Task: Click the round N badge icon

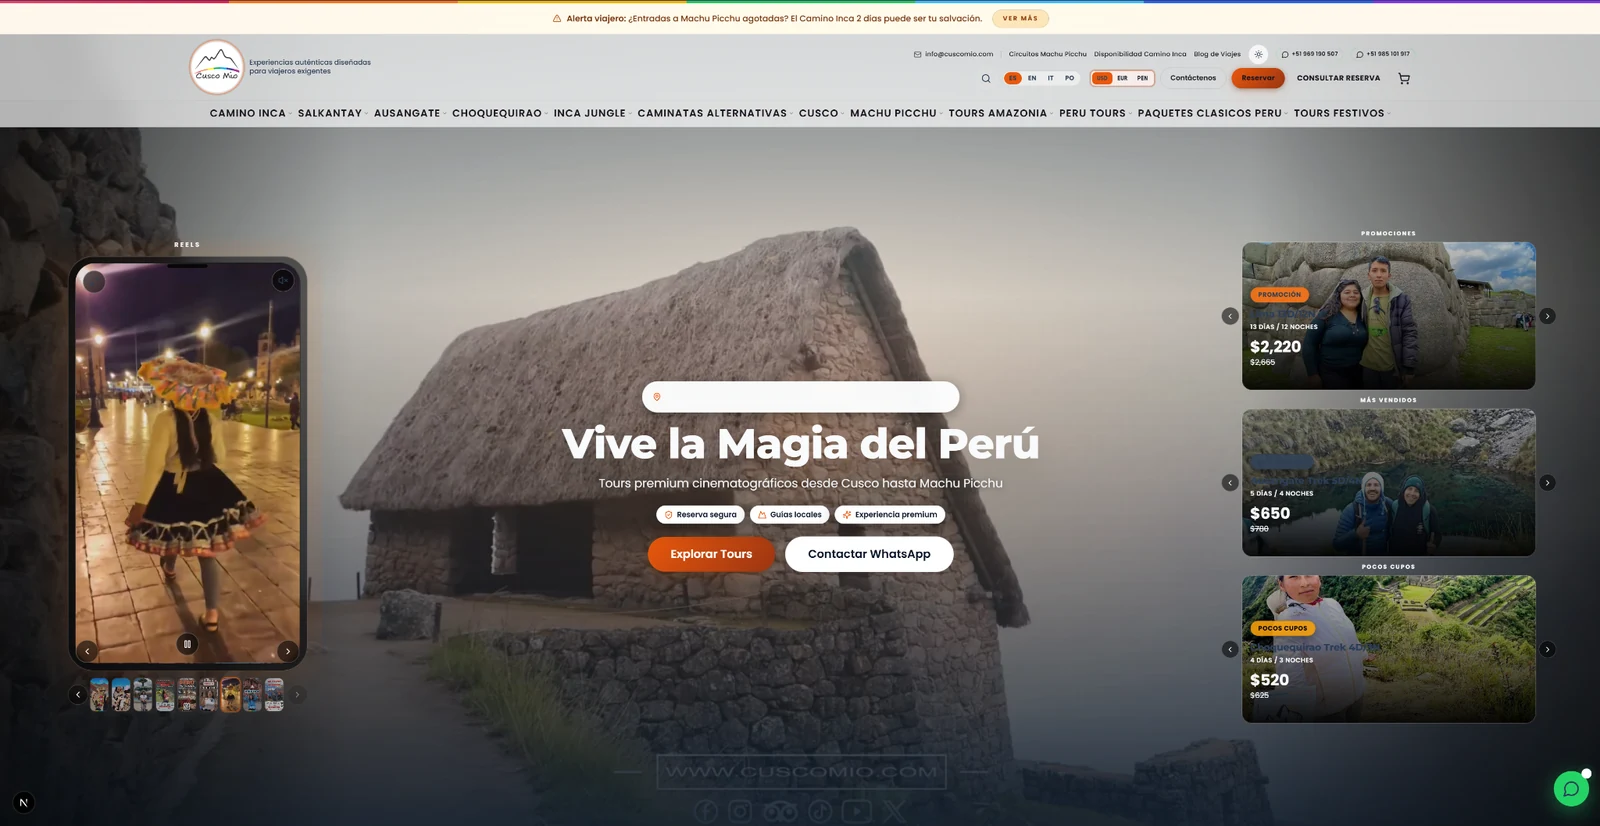Action: (x=24, y=802)
